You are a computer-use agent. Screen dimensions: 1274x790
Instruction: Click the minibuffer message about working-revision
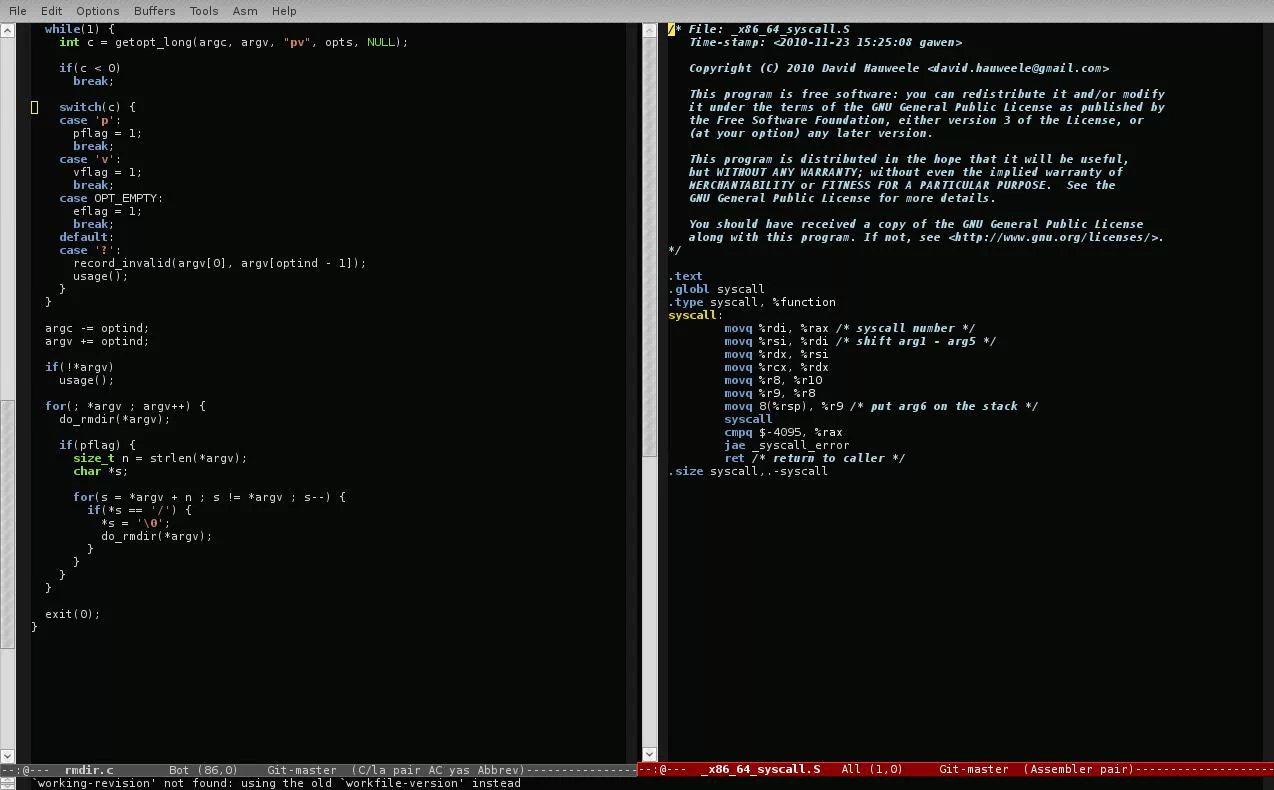click(277, 783)
